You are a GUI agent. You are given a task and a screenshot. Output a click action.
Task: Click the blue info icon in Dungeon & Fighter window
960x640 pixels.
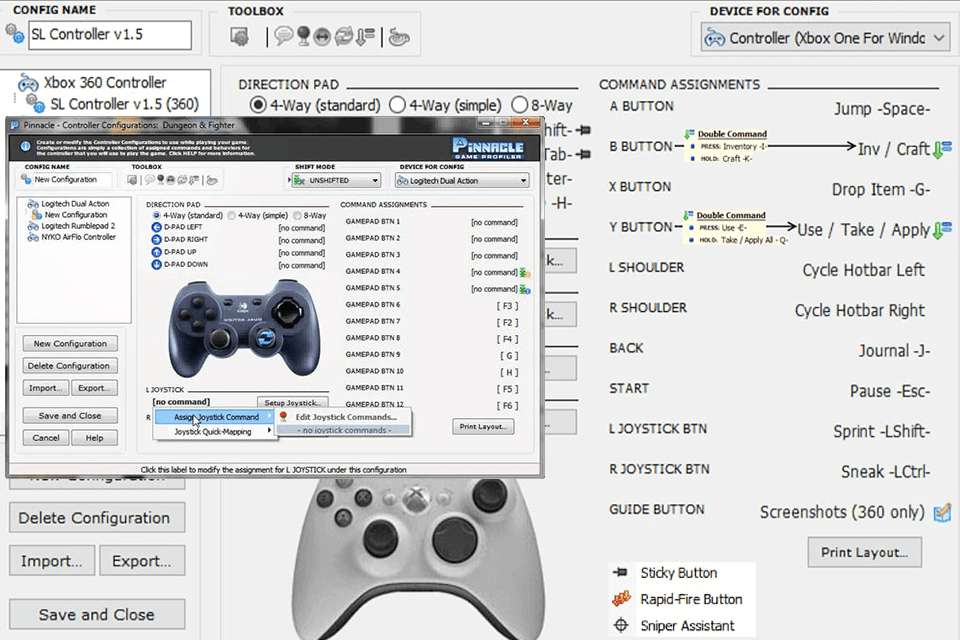[x=25, y=146]
